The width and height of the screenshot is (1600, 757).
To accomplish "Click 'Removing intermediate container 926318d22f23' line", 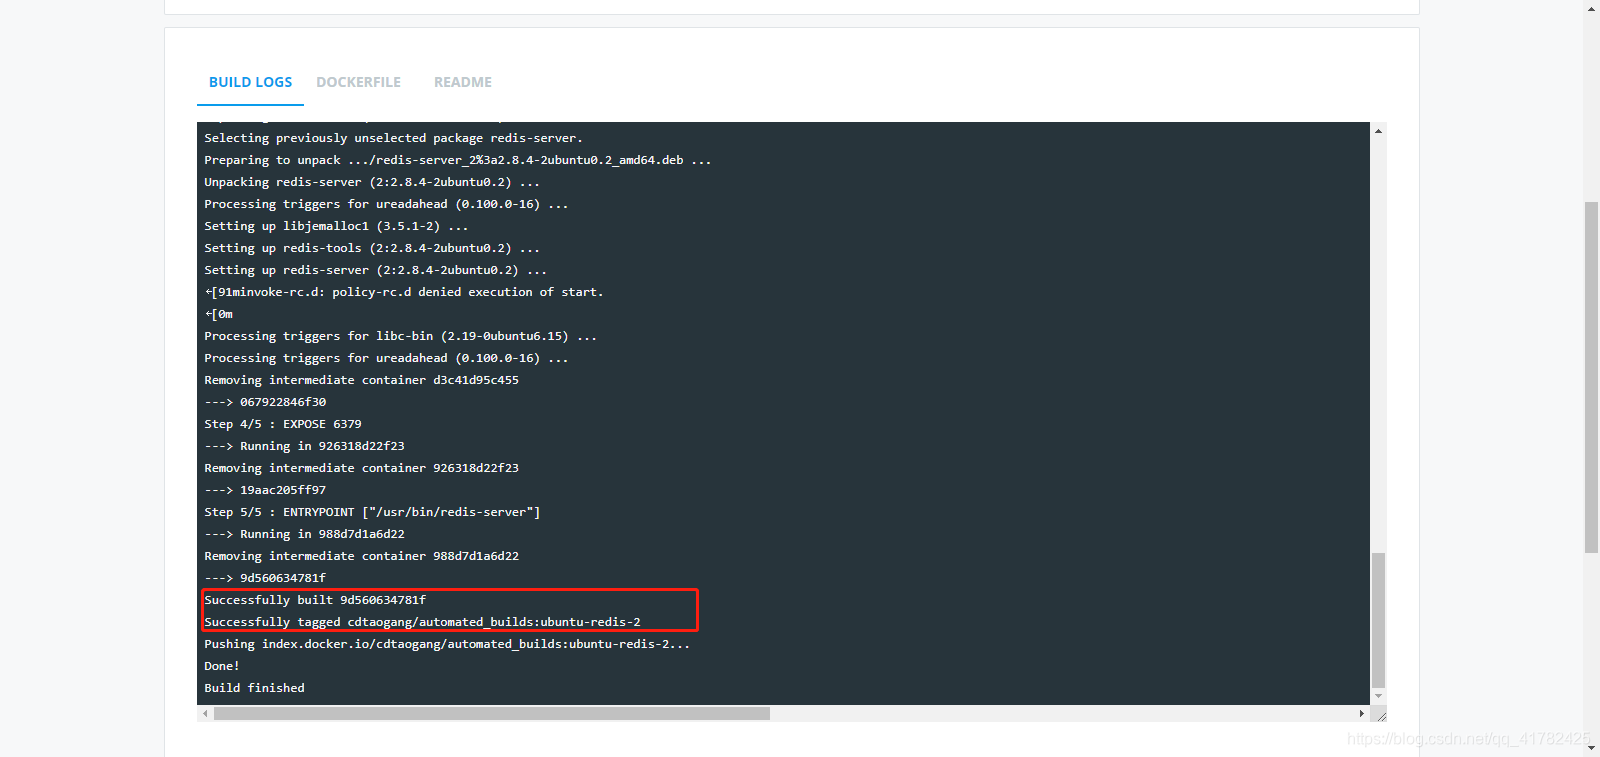I will [x=361, y=468].
